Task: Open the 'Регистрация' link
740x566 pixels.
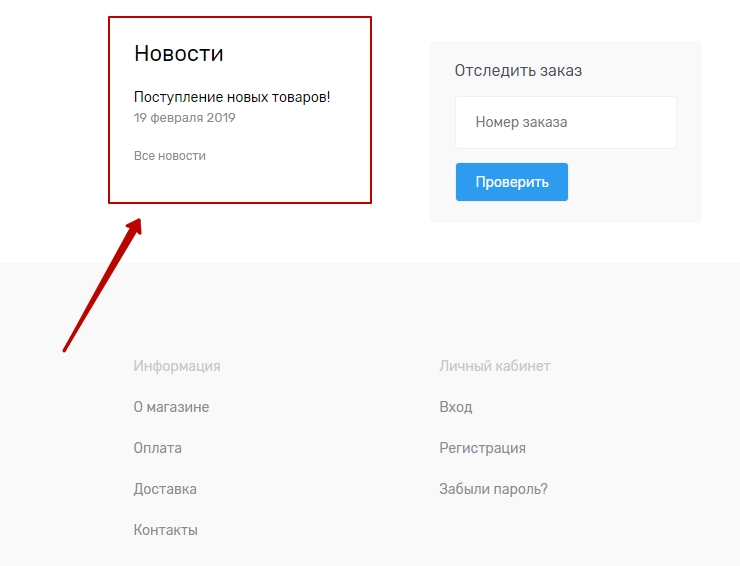Action: (x=482, y=448)
